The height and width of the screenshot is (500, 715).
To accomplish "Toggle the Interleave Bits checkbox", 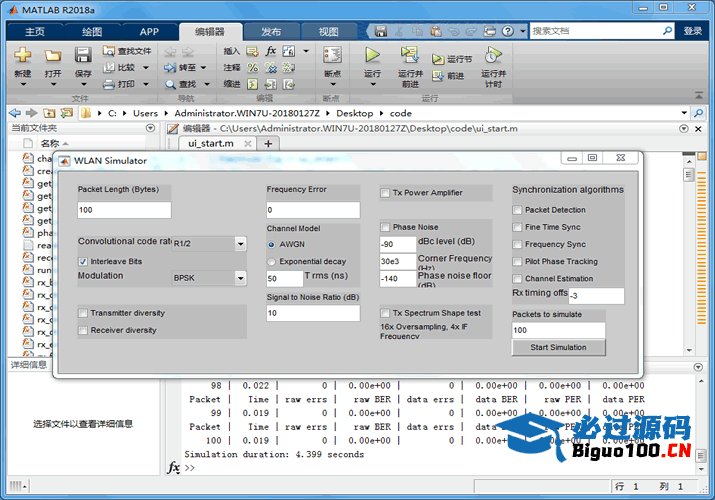I will point(83,262).
